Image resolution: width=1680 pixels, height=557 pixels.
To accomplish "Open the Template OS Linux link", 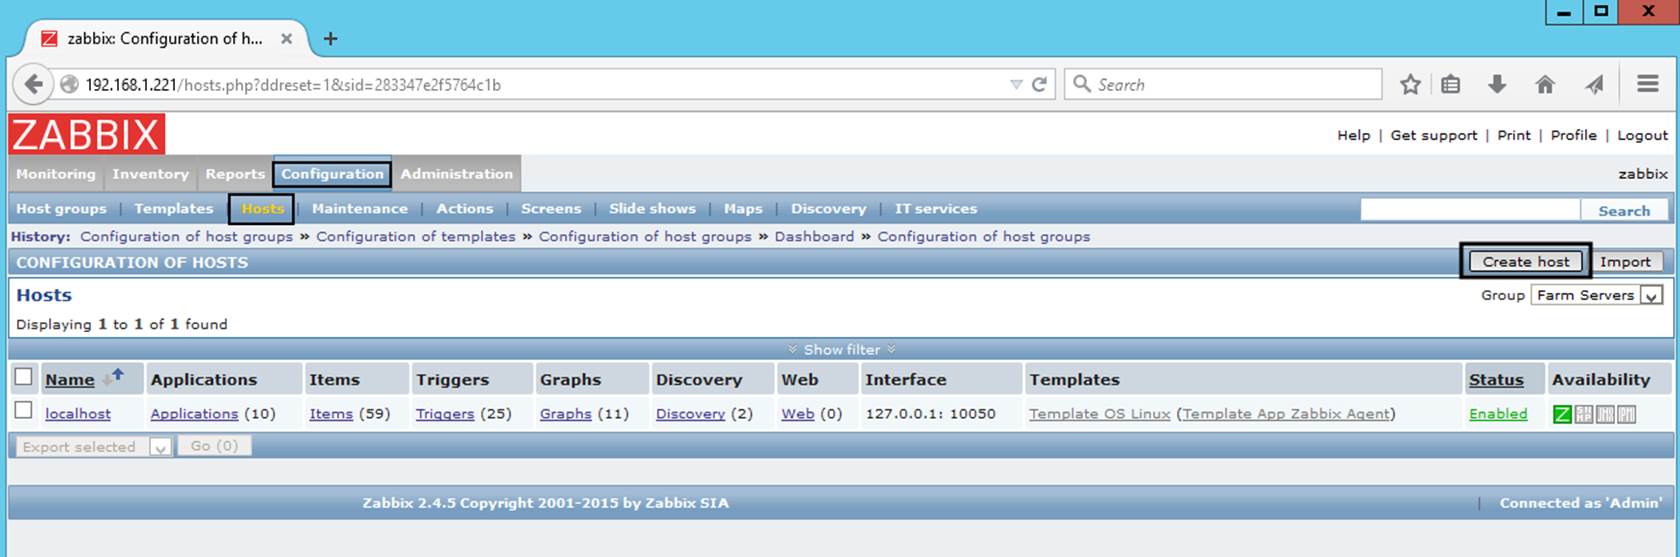I will click(x=1100, y=414).
